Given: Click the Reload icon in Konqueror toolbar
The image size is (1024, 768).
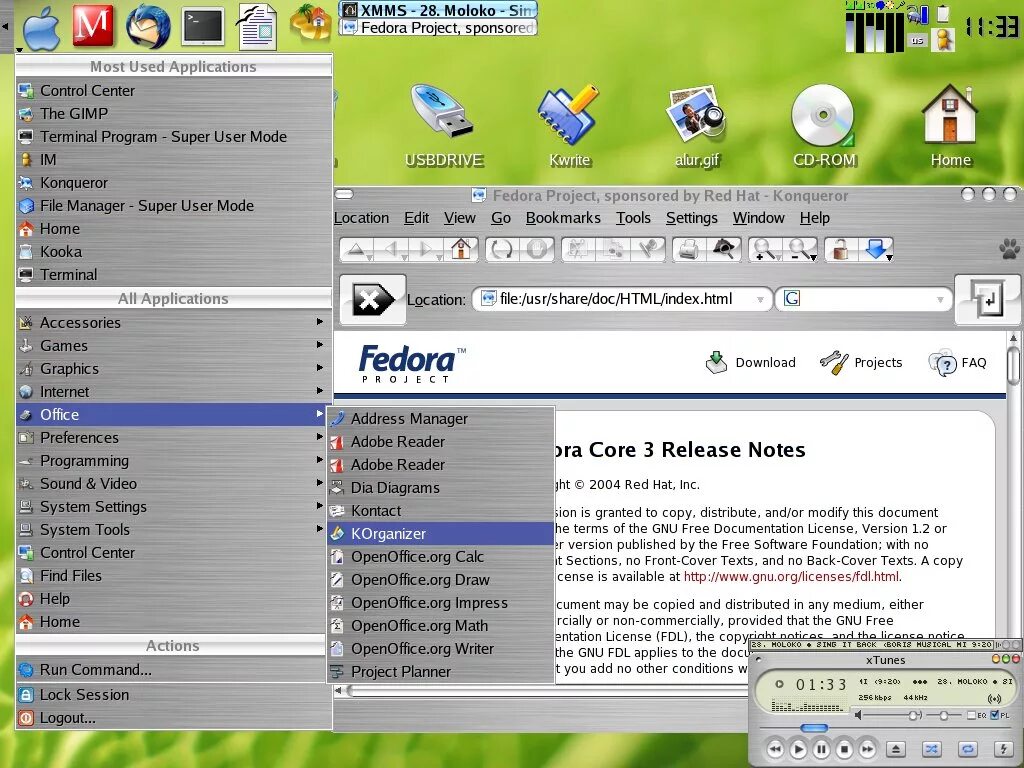Looking at the screenshot, I should [x=502, y=249].
